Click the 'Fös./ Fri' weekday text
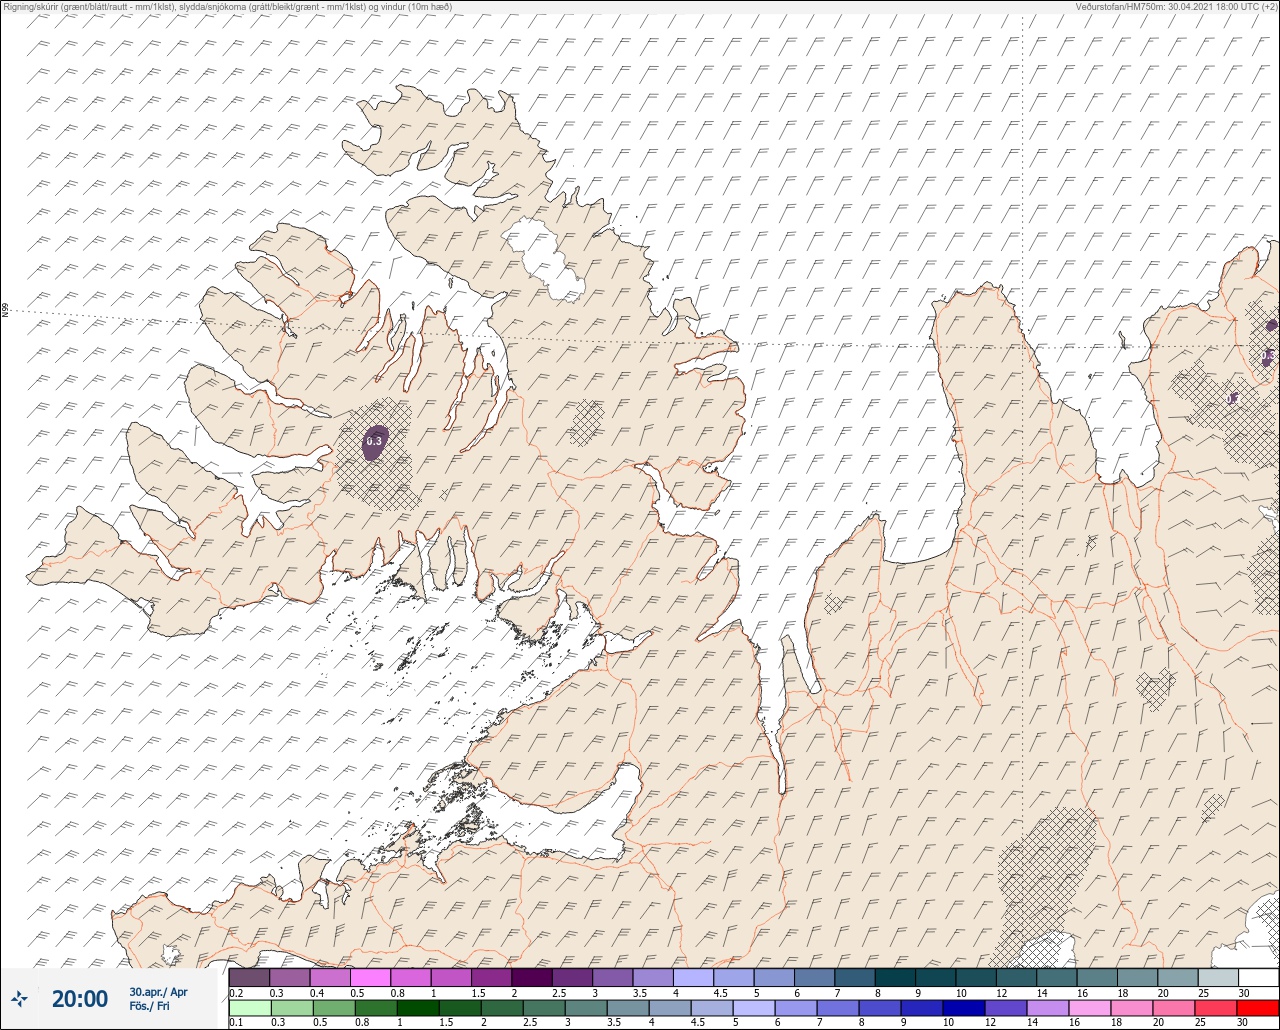Image resolution: width=1280 pixels, height=1030 pixels. click(149, 1006)
